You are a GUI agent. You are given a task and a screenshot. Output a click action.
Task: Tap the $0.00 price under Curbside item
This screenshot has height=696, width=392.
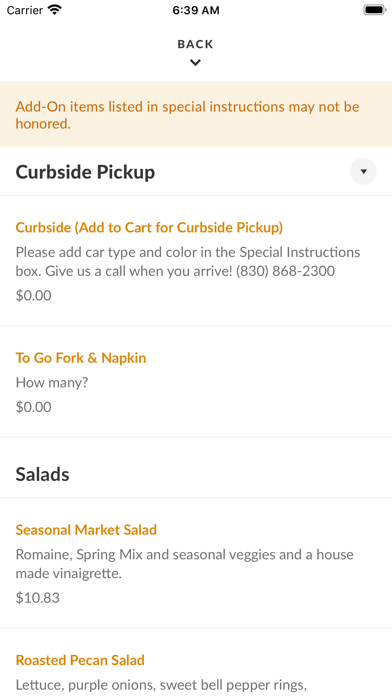coord(34,296)
